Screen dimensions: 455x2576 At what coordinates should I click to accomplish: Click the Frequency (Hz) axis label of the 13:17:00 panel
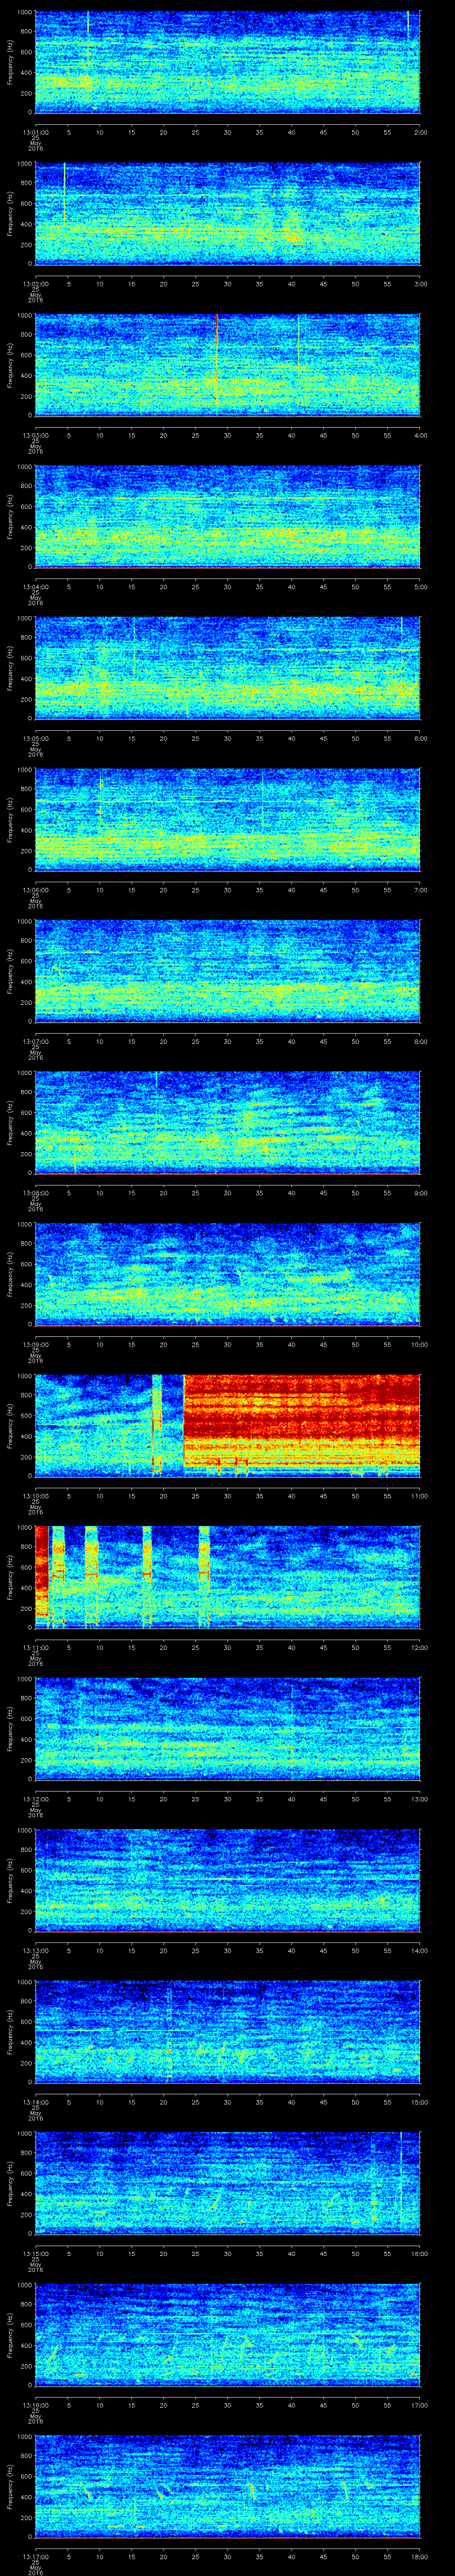point(10,2486)
